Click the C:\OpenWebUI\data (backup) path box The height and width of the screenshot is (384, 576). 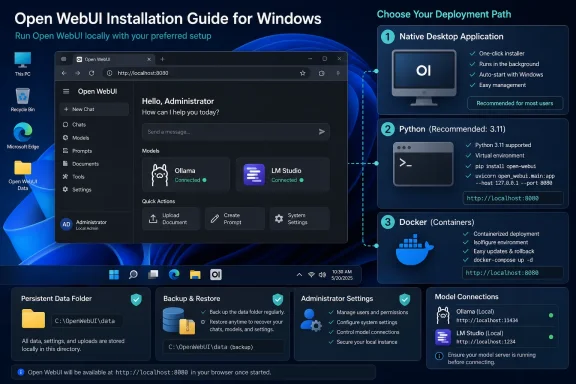tap(223, 347)
